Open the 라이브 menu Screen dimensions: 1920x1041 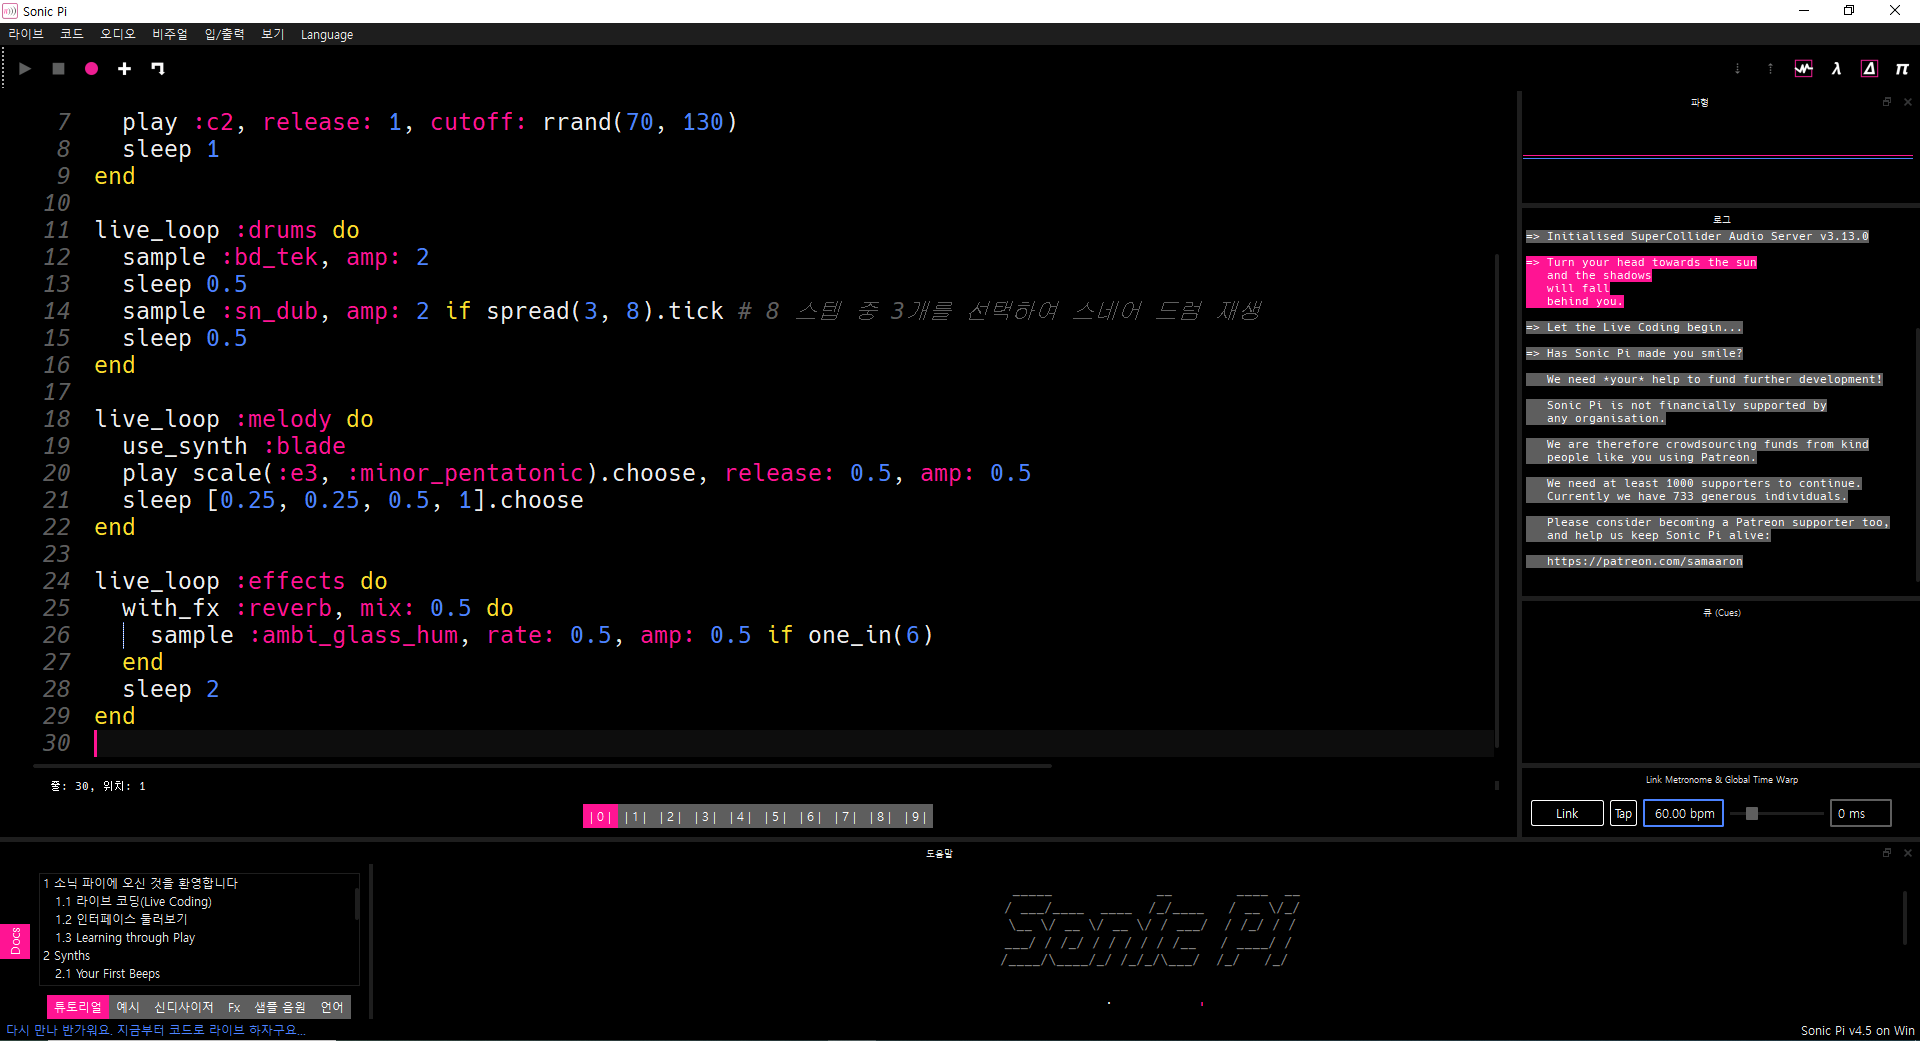26,34
